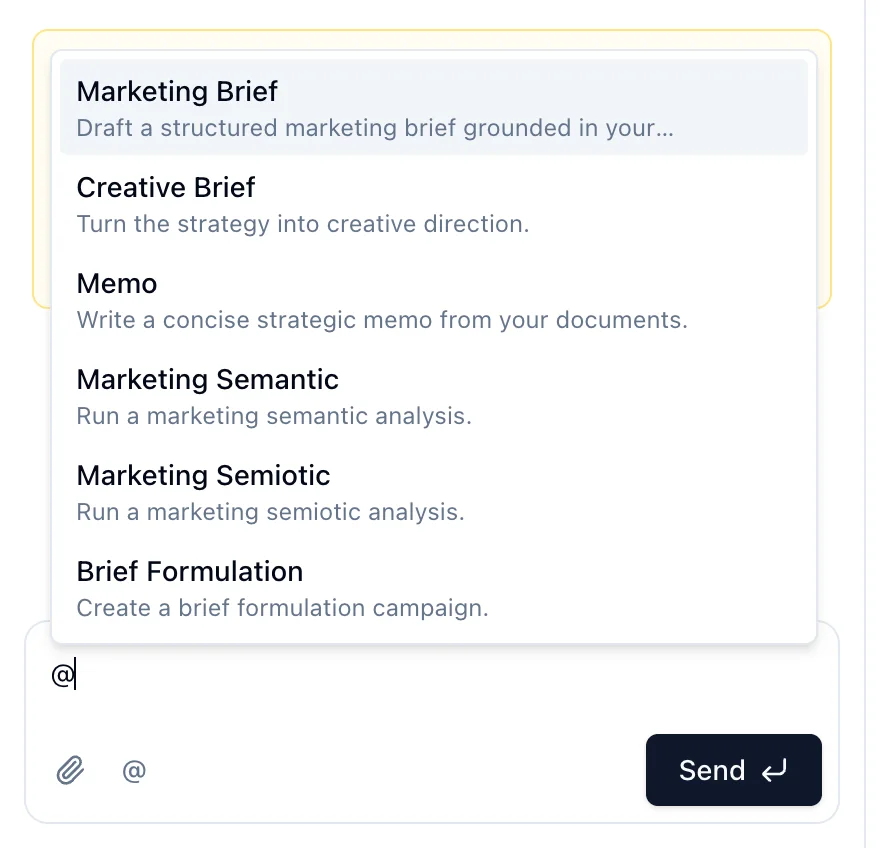Click "Write a concise strategic memo" description
The image size is (880, 848).
pos(382,320)
